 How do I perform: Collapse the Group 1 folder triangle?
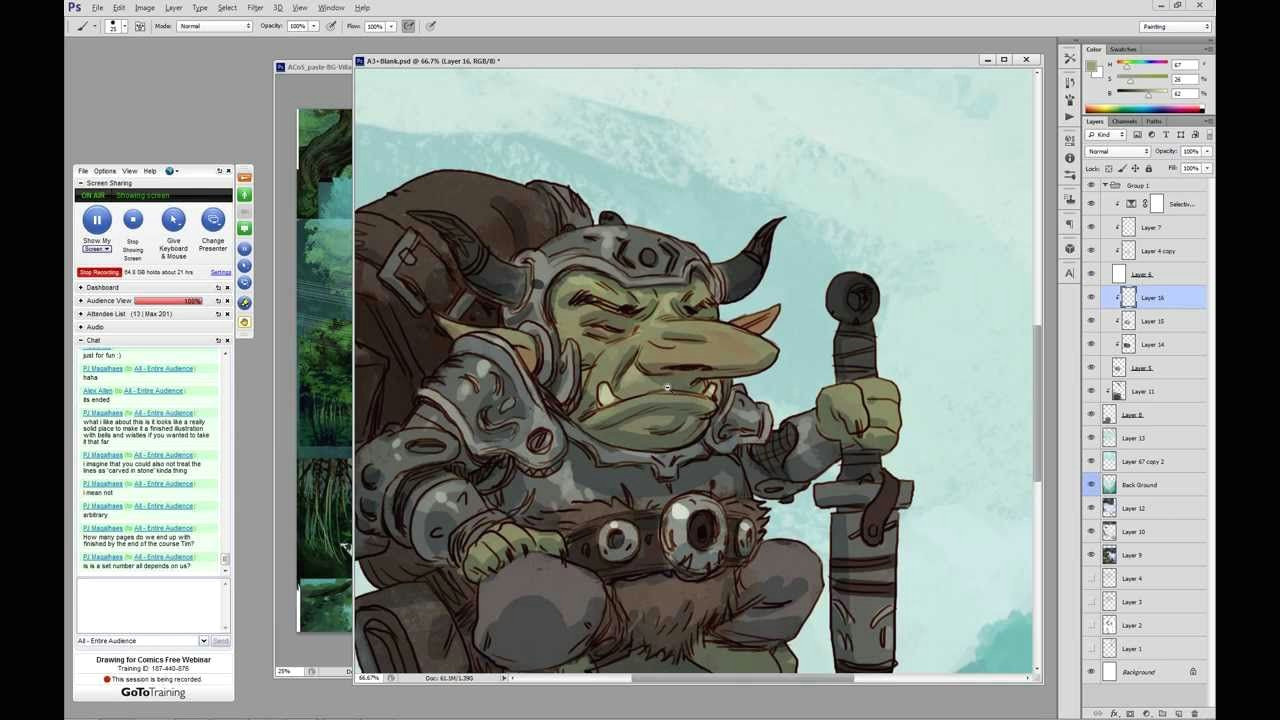point(1105,186)
